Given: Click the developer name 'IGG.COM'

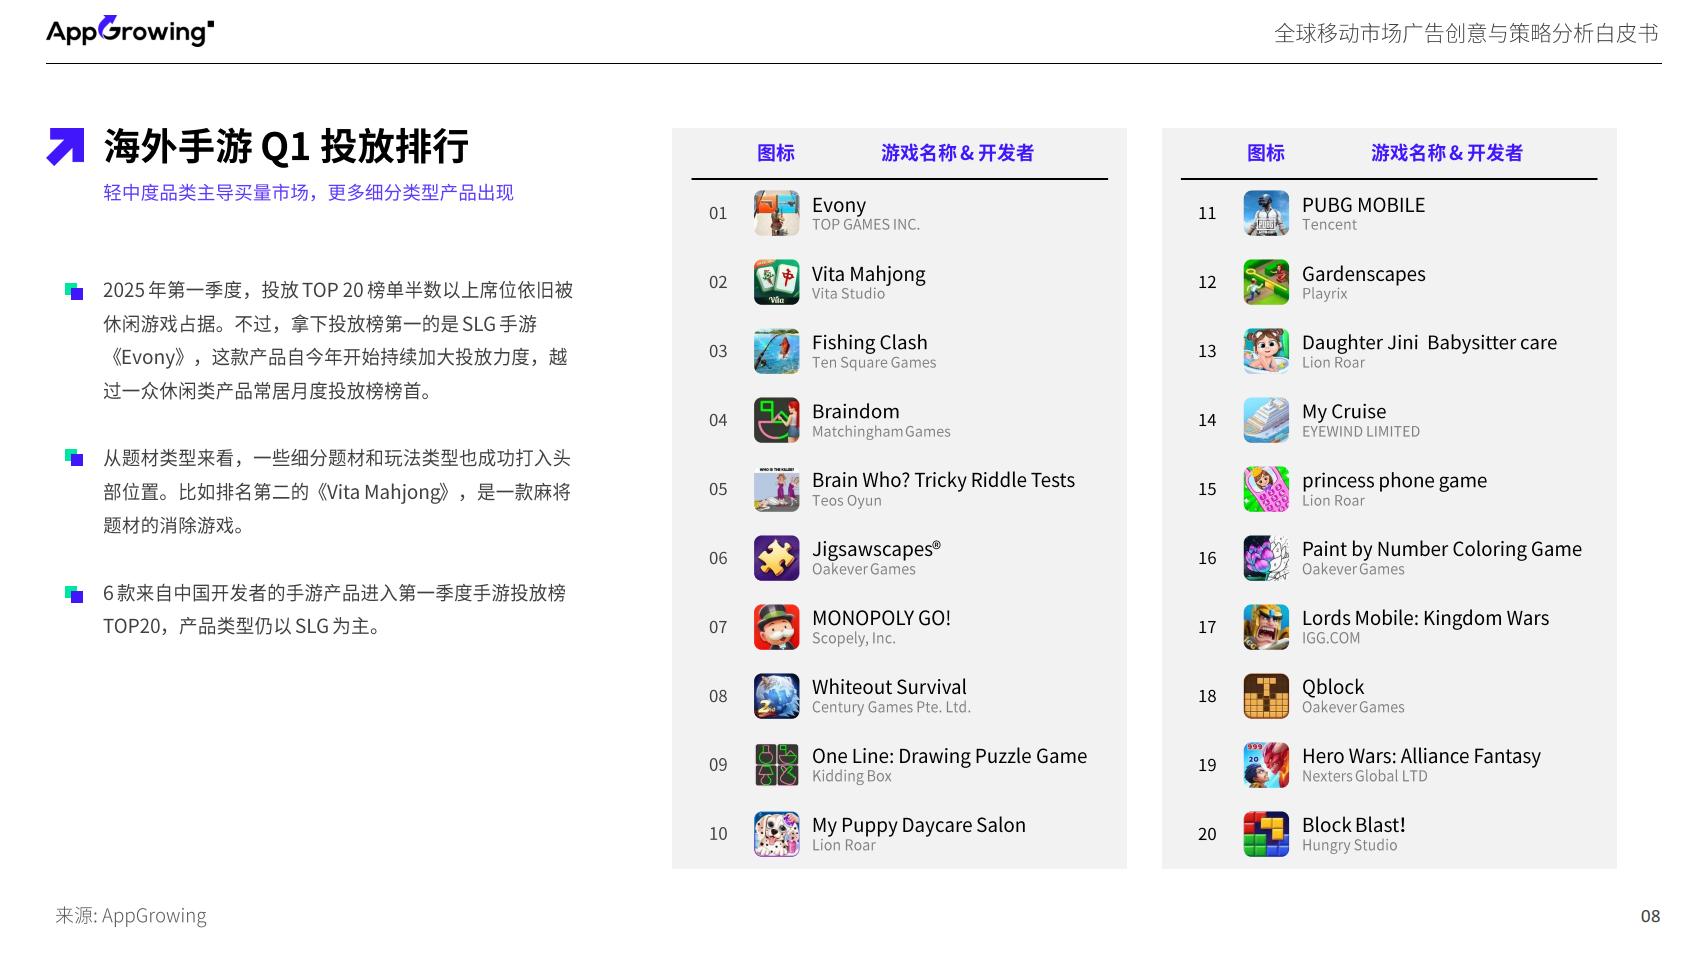Looking at the screenshot, I should click(x=1331, y=639).
